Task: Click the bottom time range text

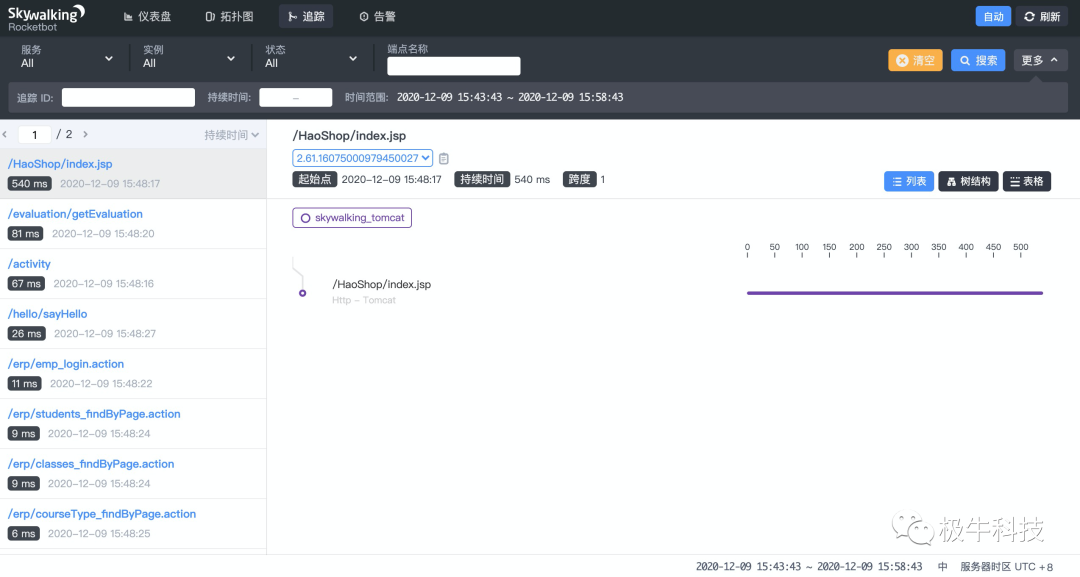Action: [809, 566]
